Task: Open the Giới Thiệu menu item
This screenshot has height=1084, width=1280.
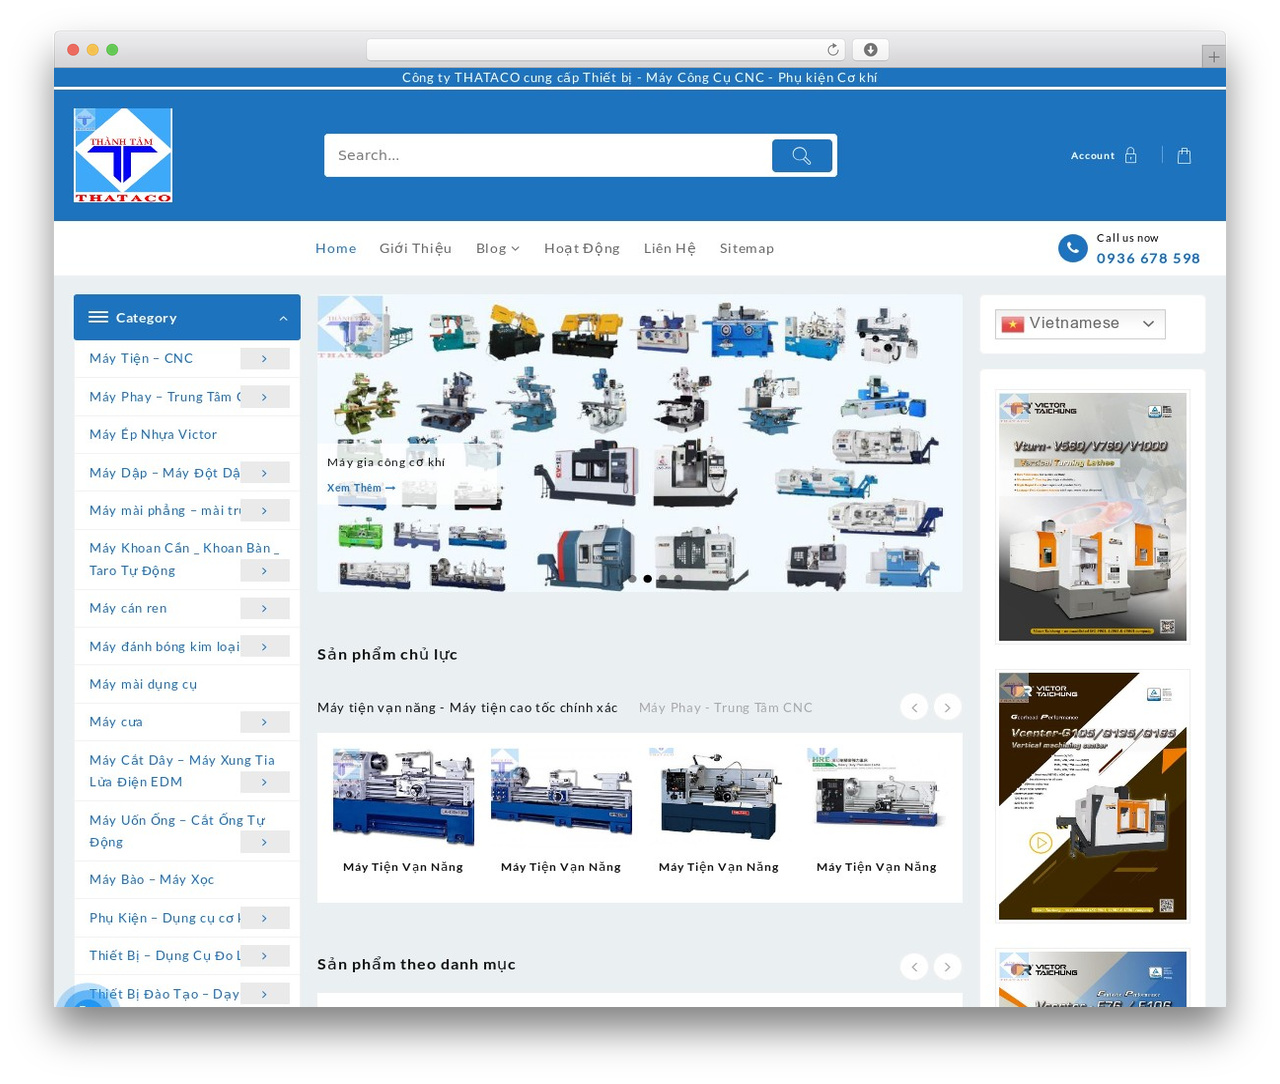Action: 415,248
